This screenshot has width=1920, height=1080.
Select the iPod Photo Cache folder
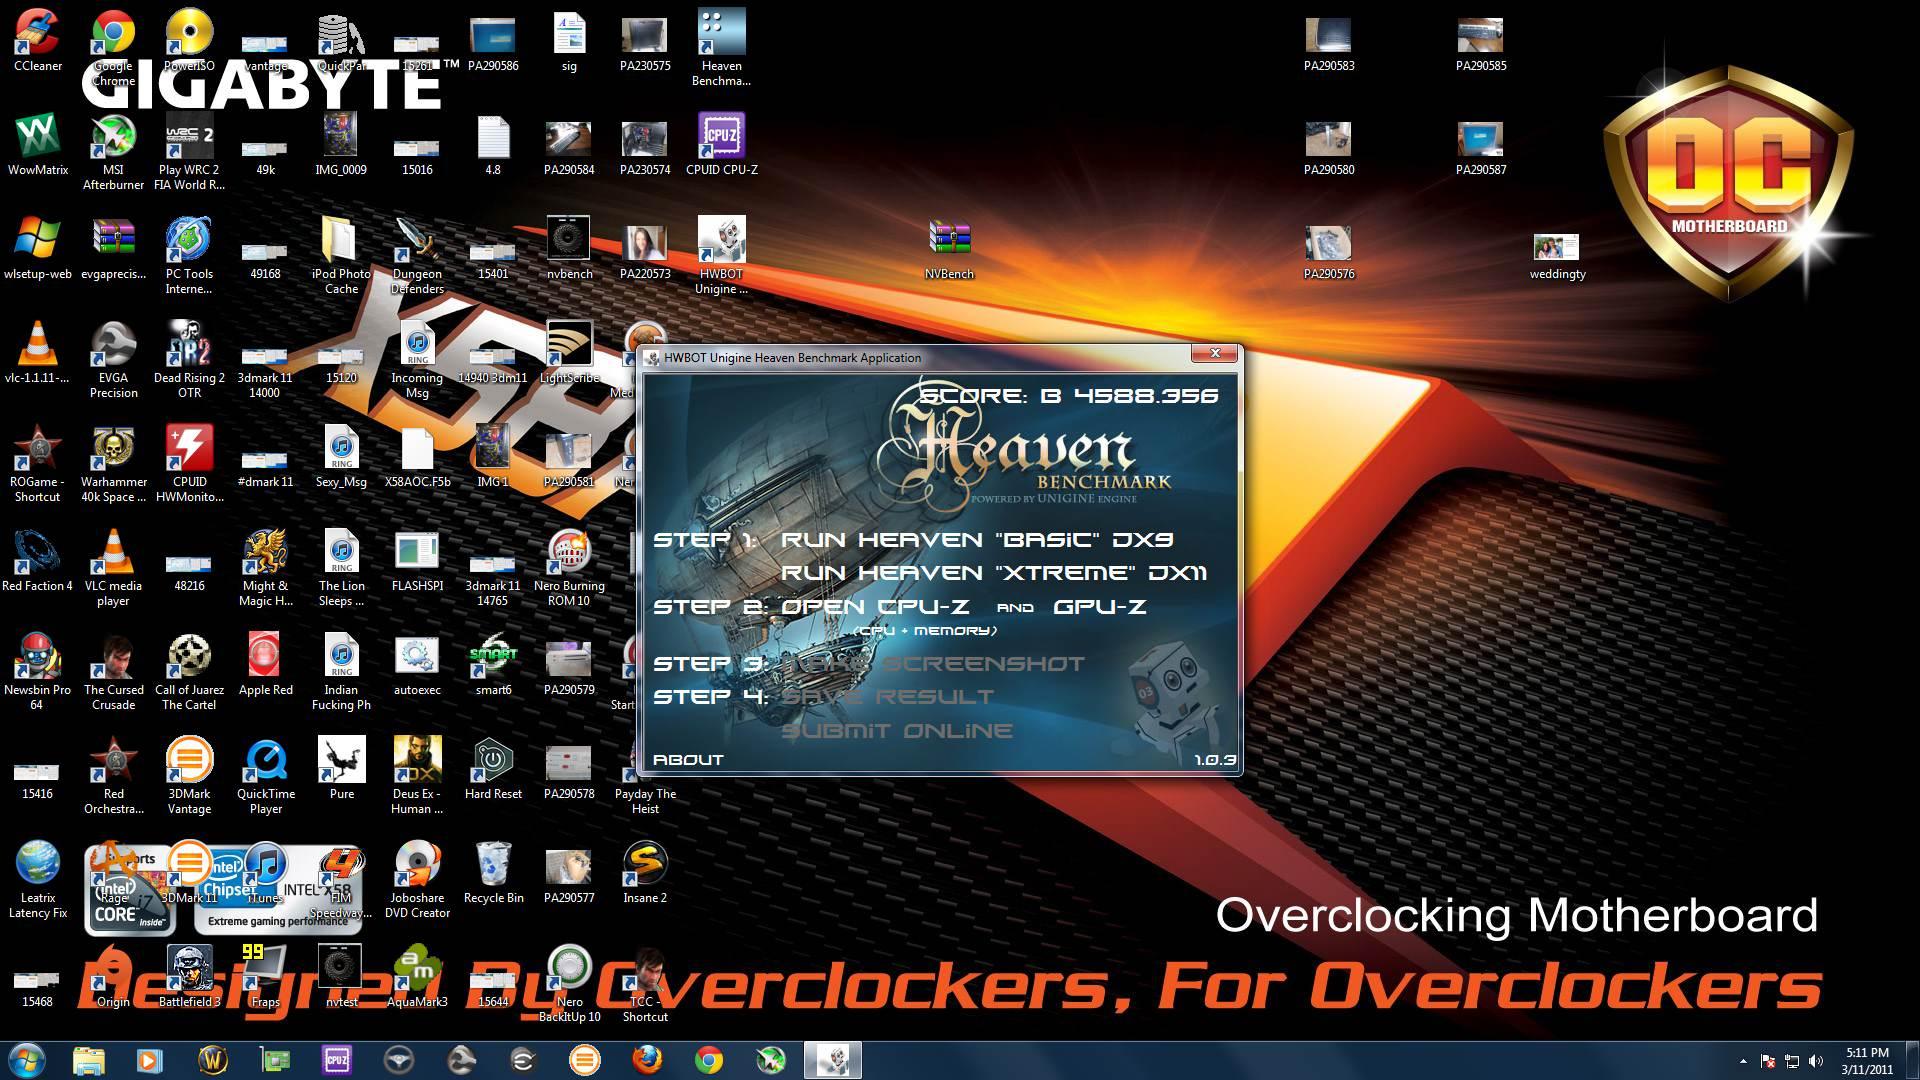click(341, 256)
